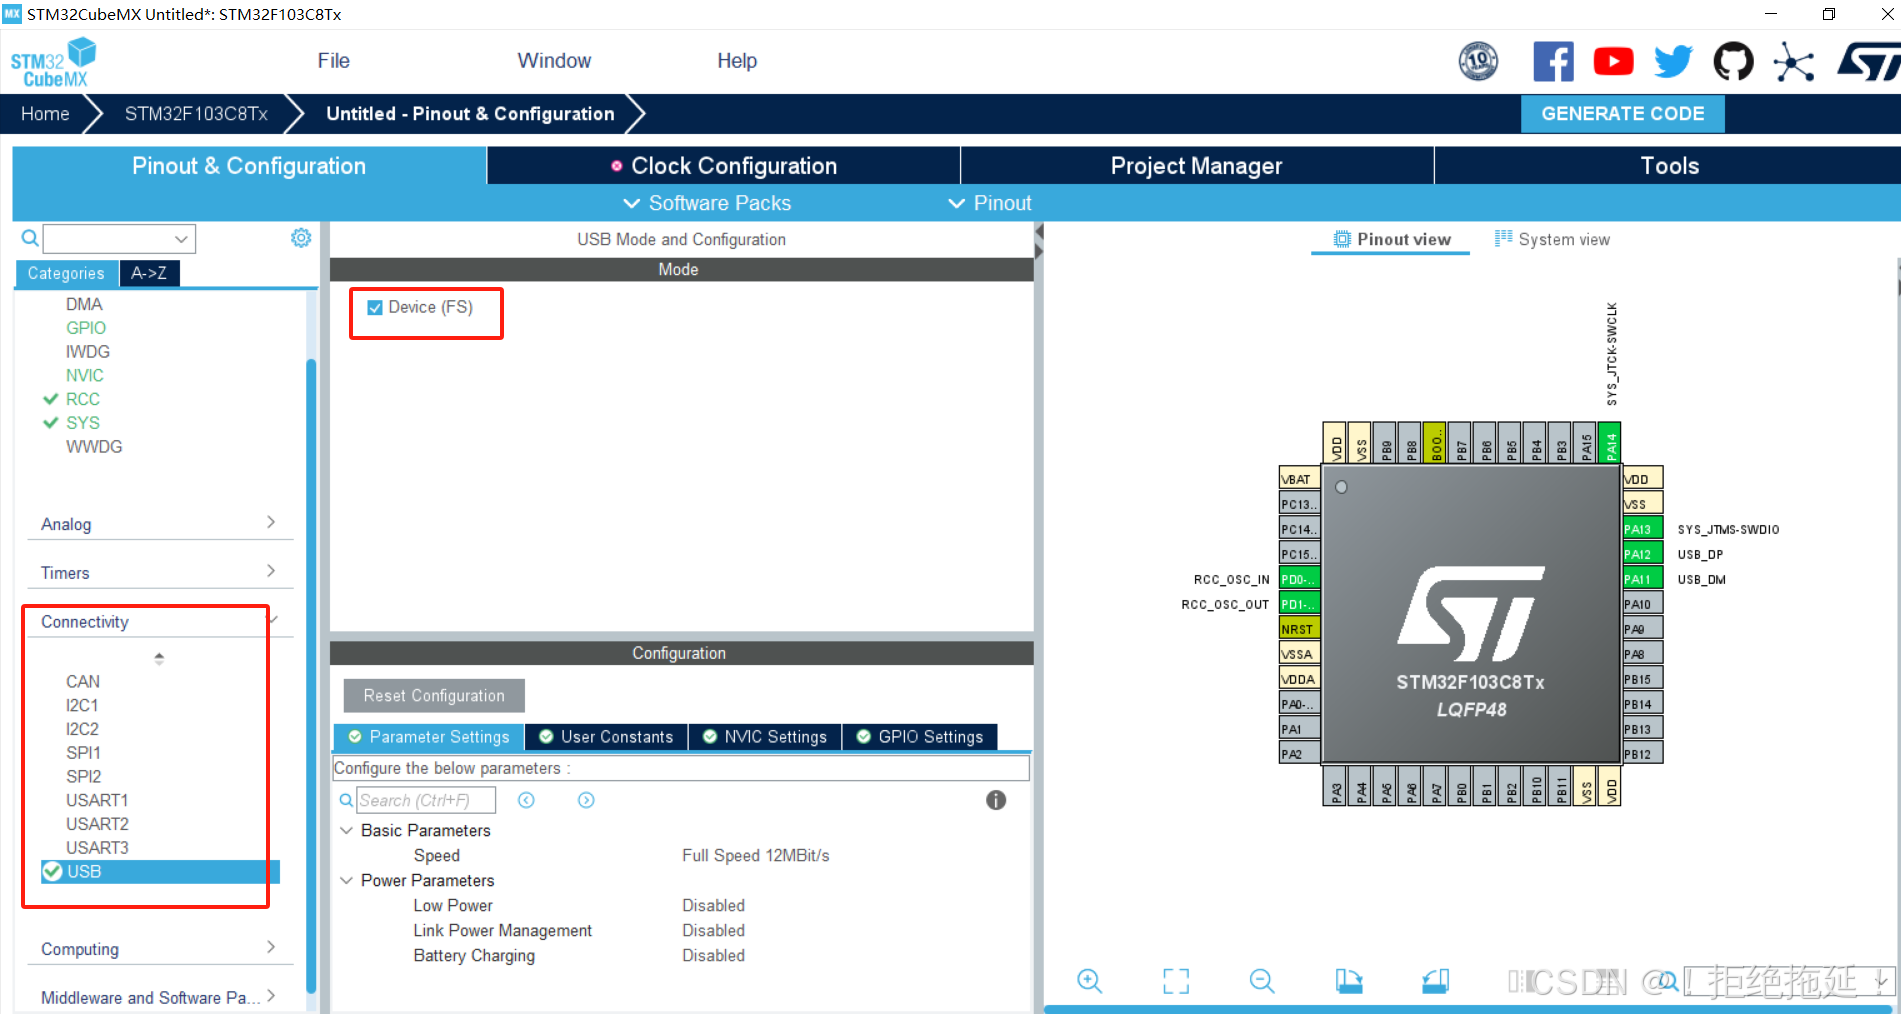Rotate chip counter-clockwise icon
The width and height of the screenshot is (1901, 1014).
tap(1435, 981)
